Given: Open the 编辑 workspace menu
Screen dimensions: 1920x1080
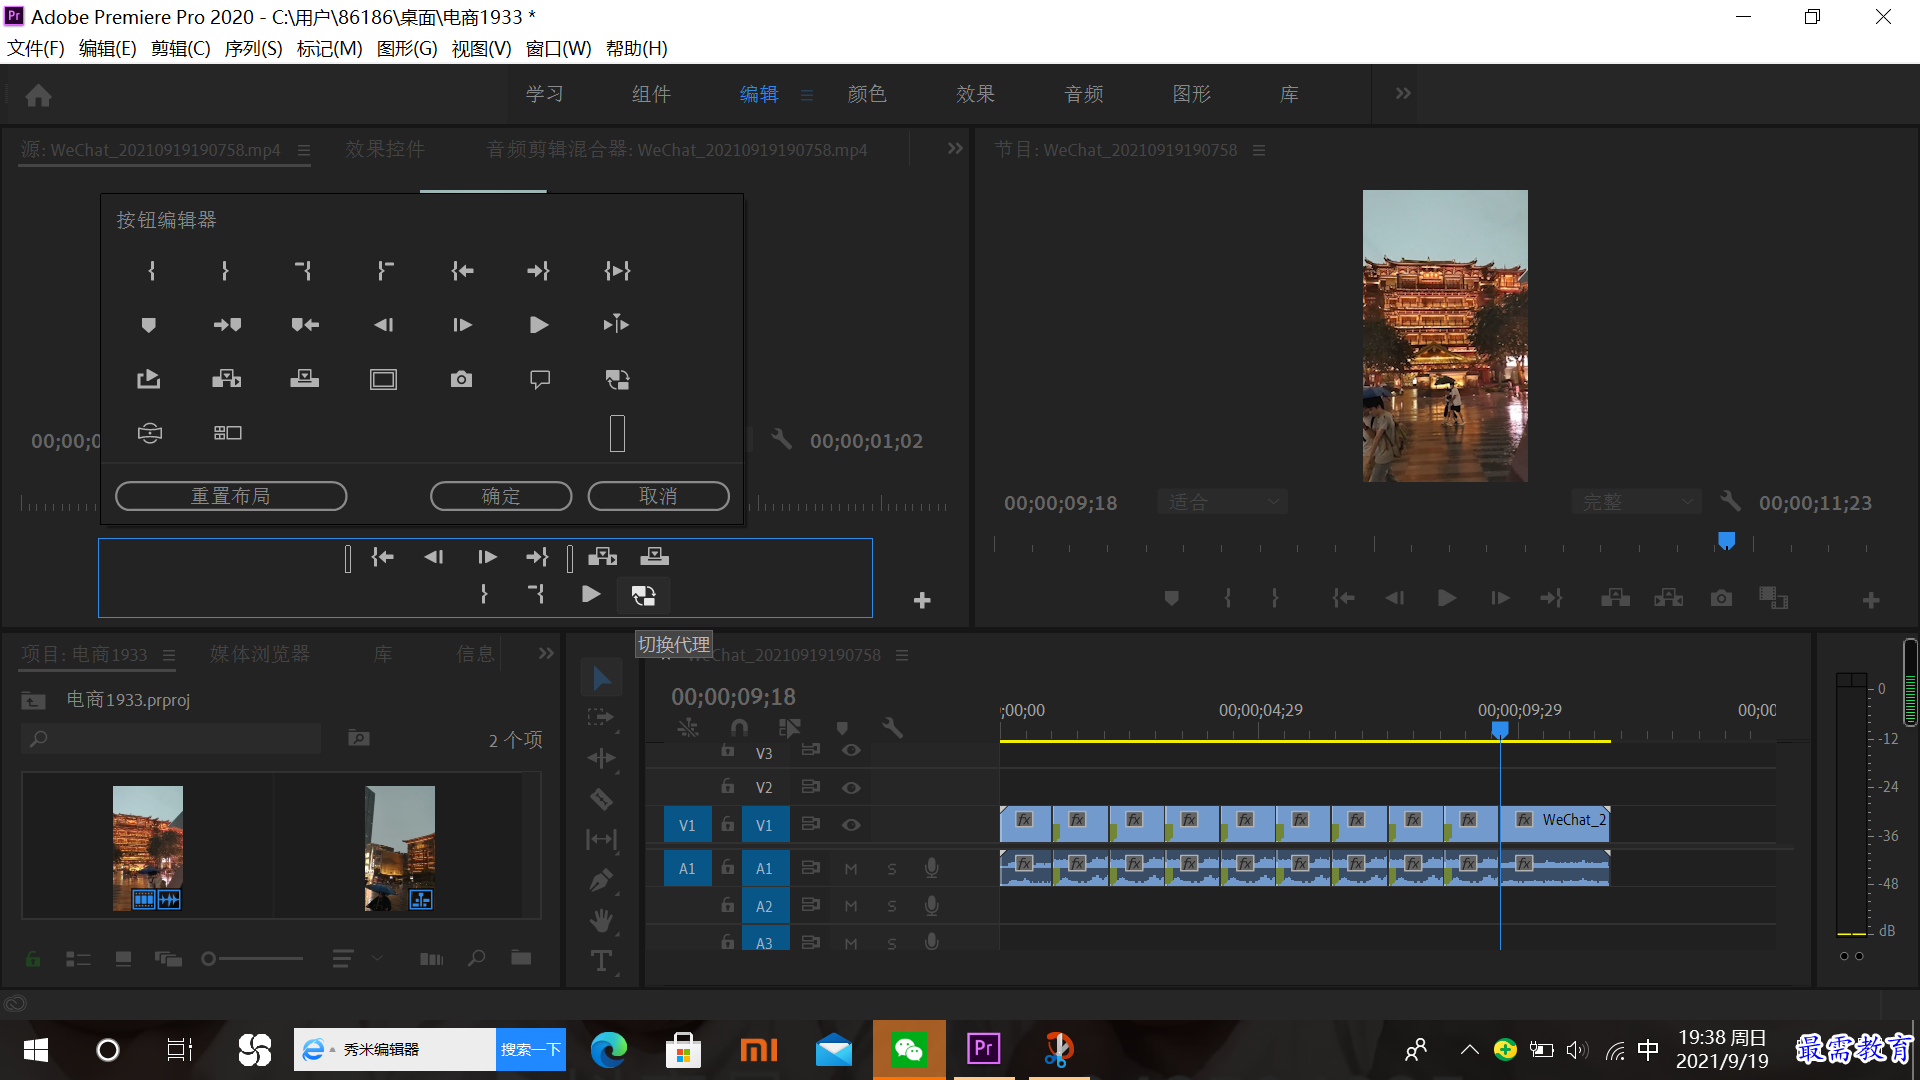Looking at the screenshot, I should [807, 95].
